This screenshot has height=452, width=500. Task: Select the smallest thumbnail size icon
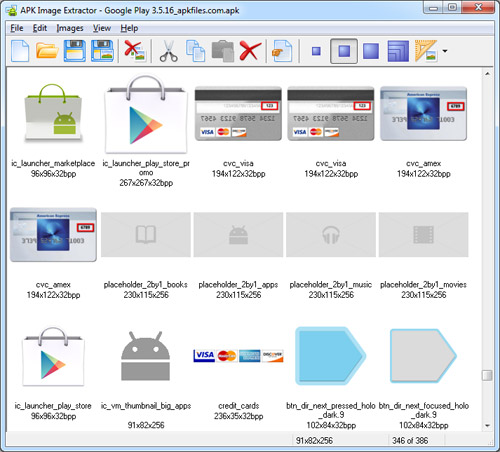(316, 51)
